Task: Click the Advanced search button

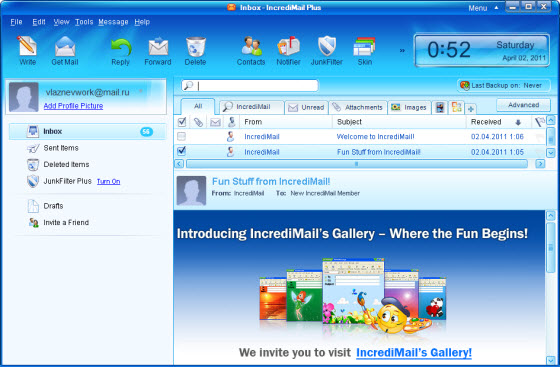Action: pos(523,105)
